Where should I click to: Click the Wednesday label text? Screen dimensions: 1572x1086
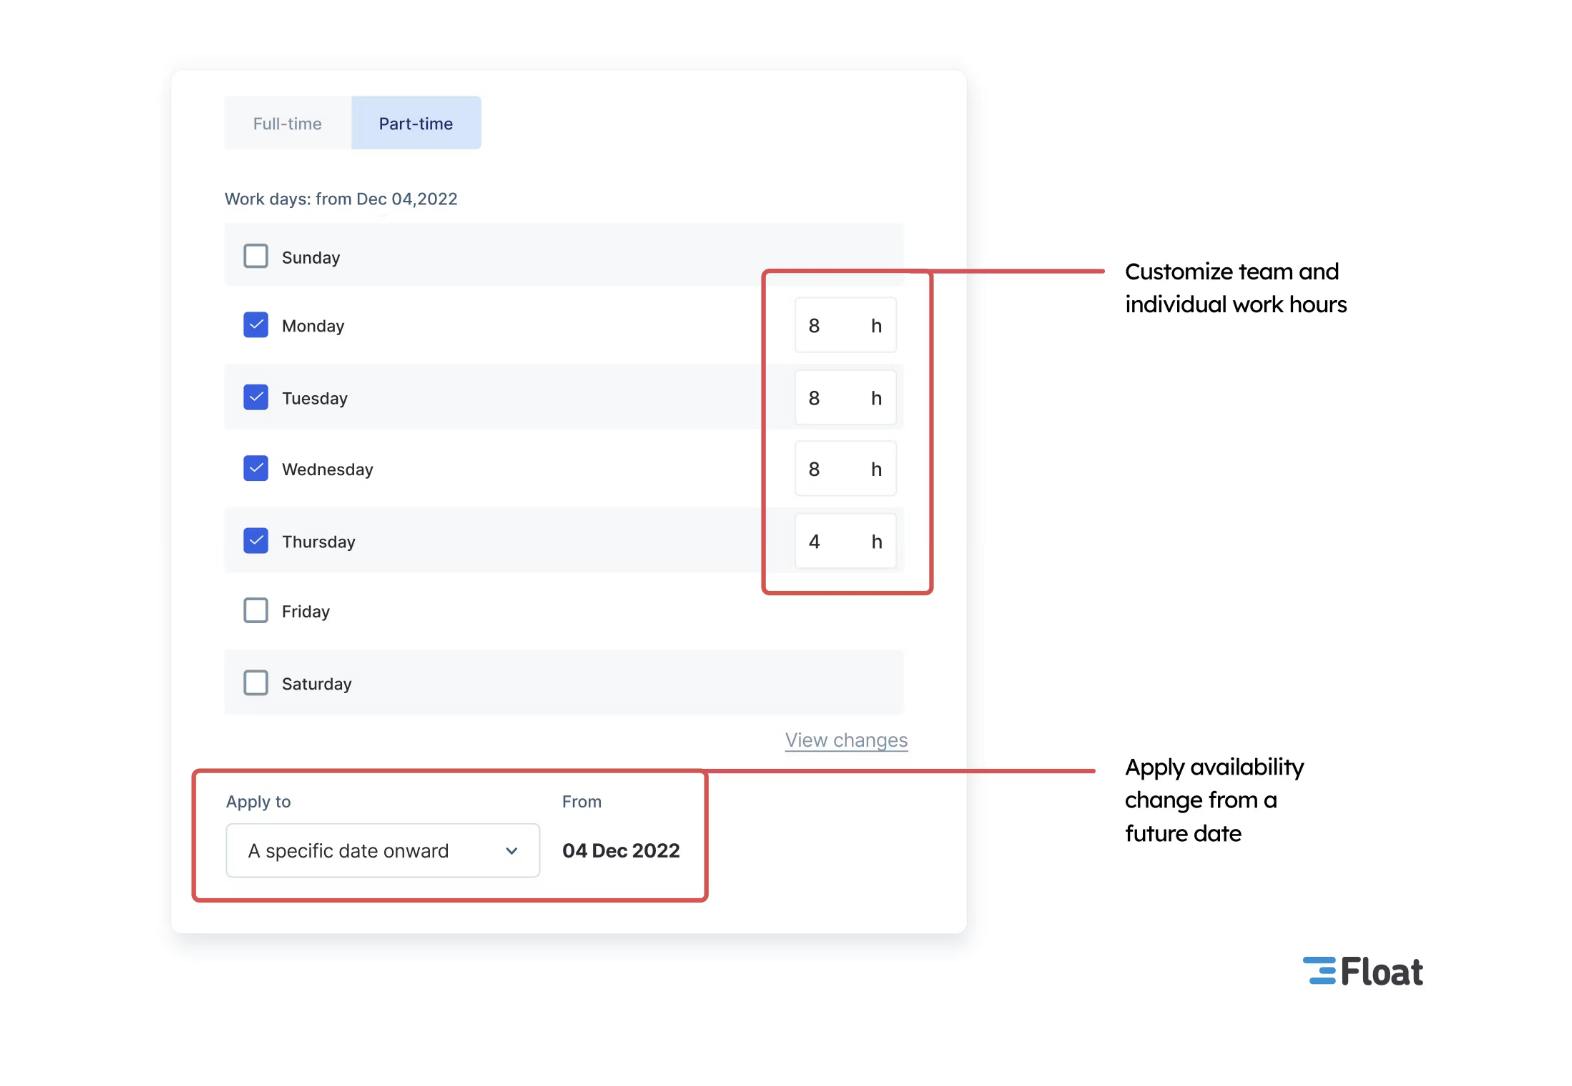(x=327, y=469)
